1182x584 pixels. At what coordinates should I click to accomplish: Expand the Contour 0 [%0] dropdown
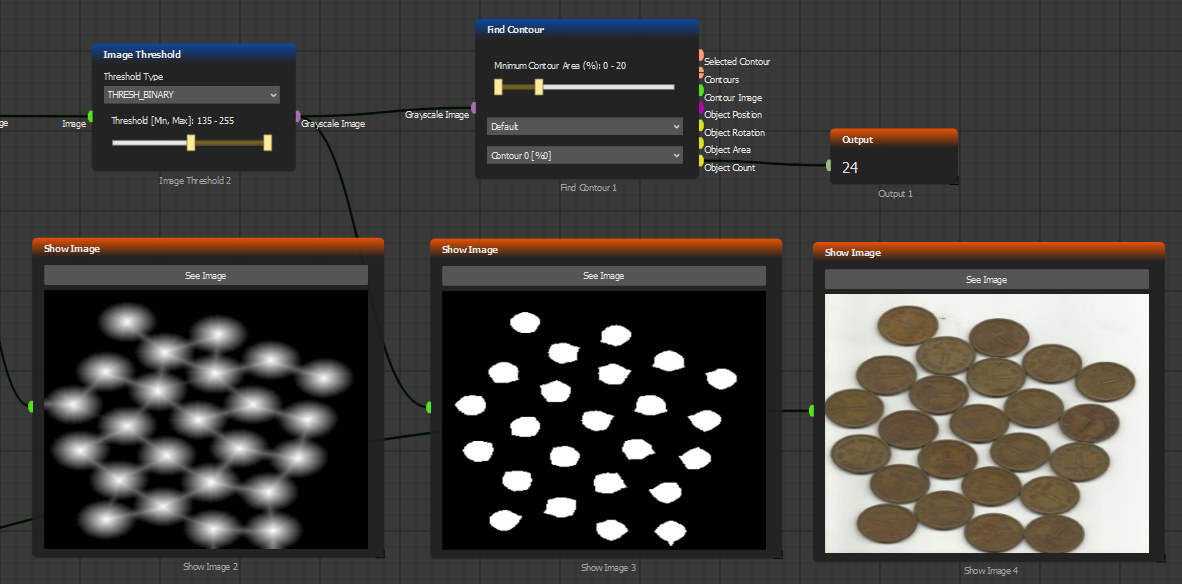[585, 155]
